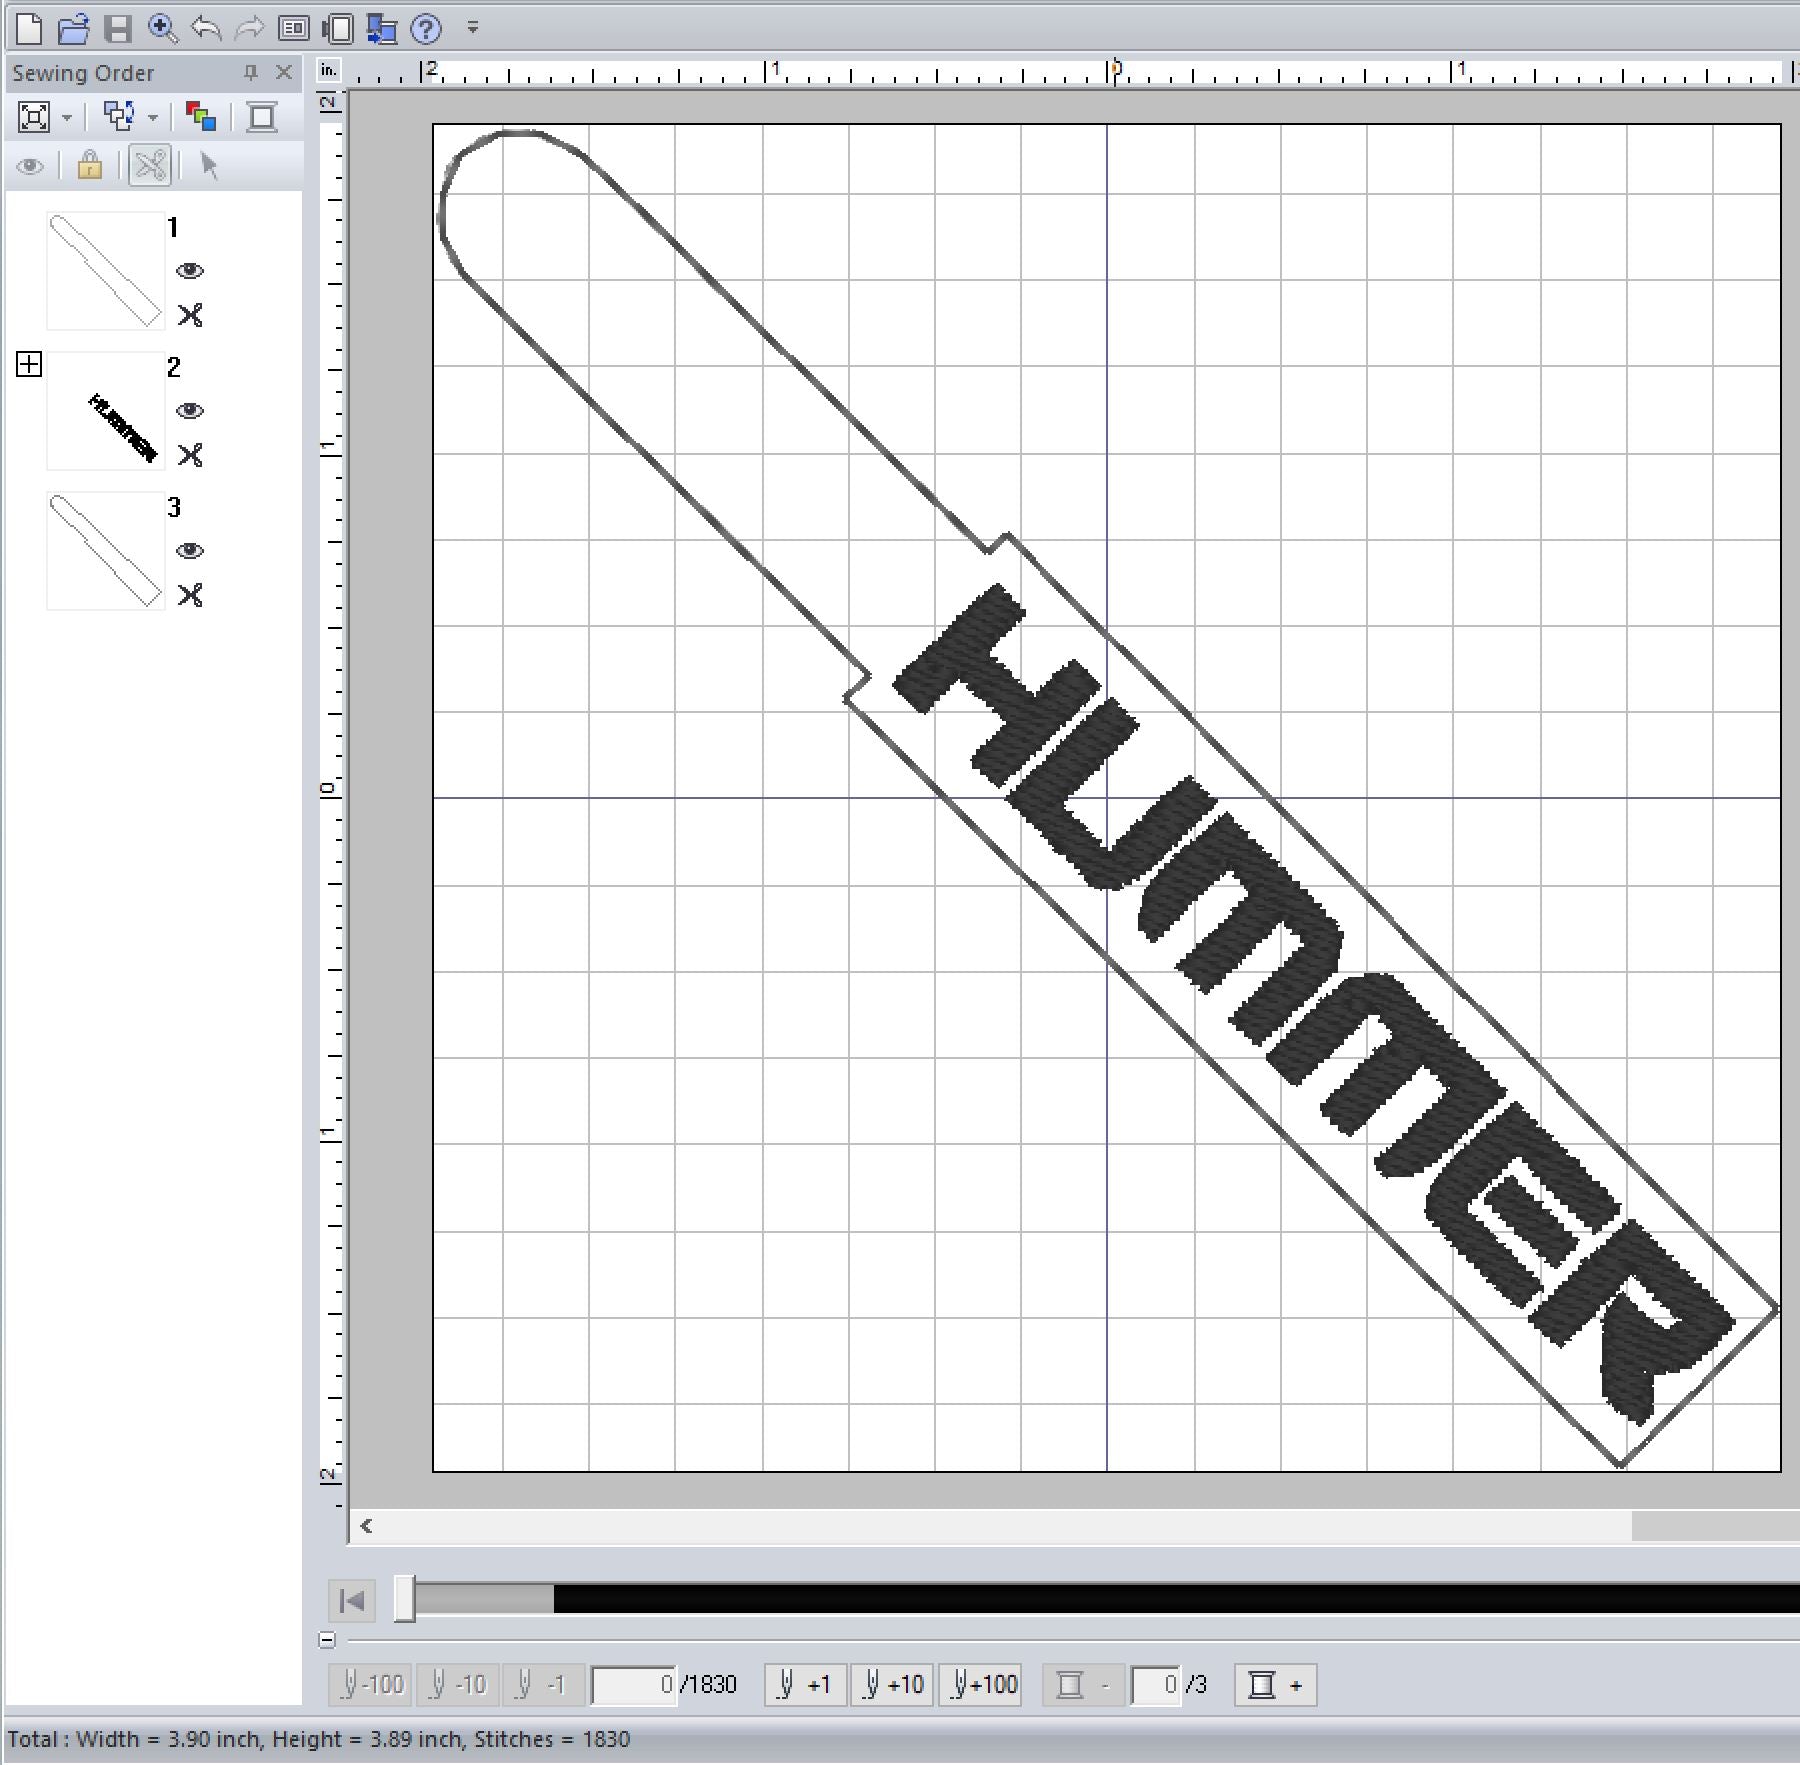1800x1765 pixels.
Task: Toggle visibility eye for sewing item 2
Action: click(x=190, y=411)
